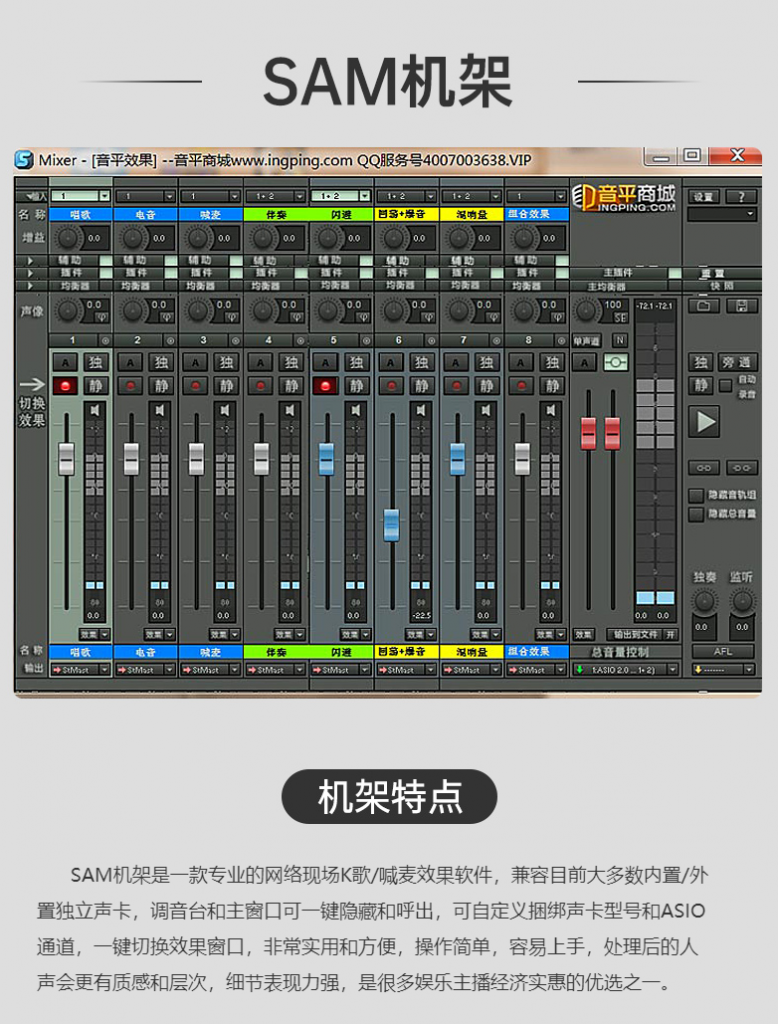
Task: Click the left link-chain button under play
Action: [x=704, y=468]
